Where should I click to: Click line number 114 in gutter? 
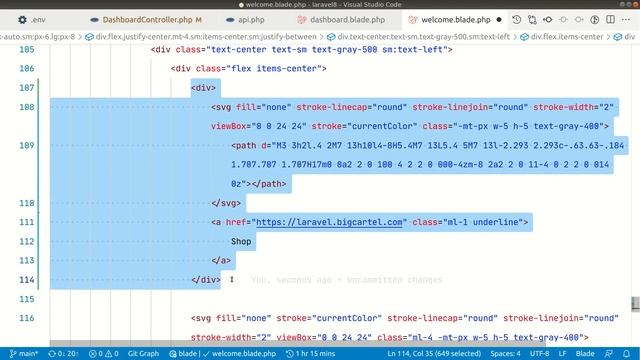pos(27,280)
